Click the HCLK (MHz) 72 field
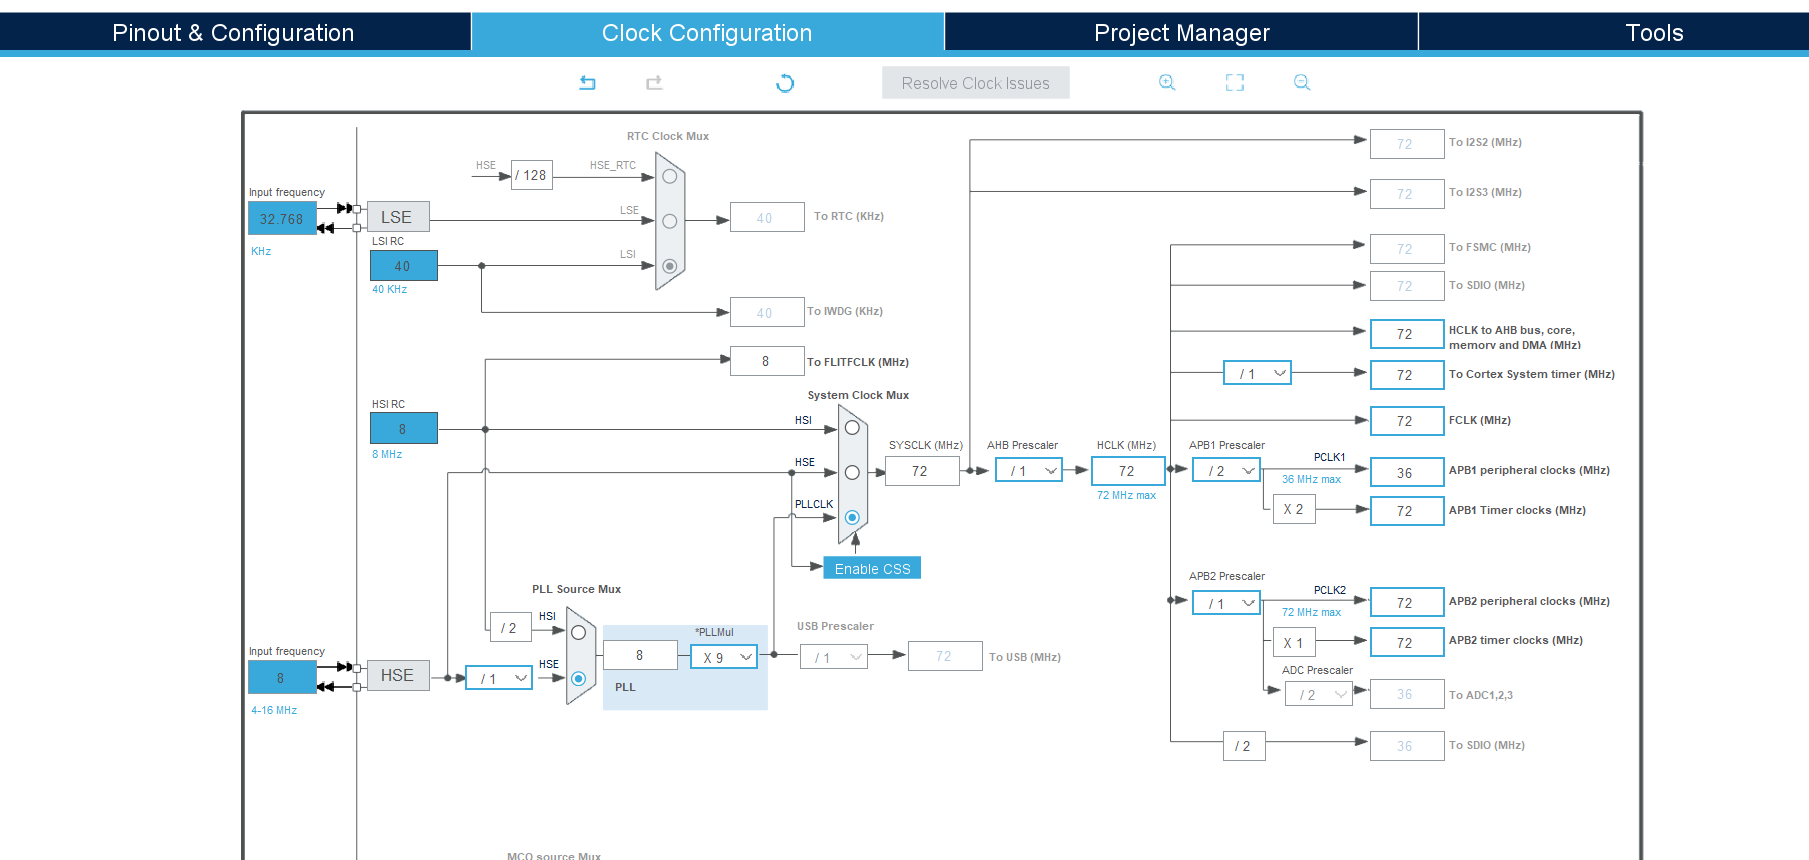1809x860 pixels. tap(1128, 470)
